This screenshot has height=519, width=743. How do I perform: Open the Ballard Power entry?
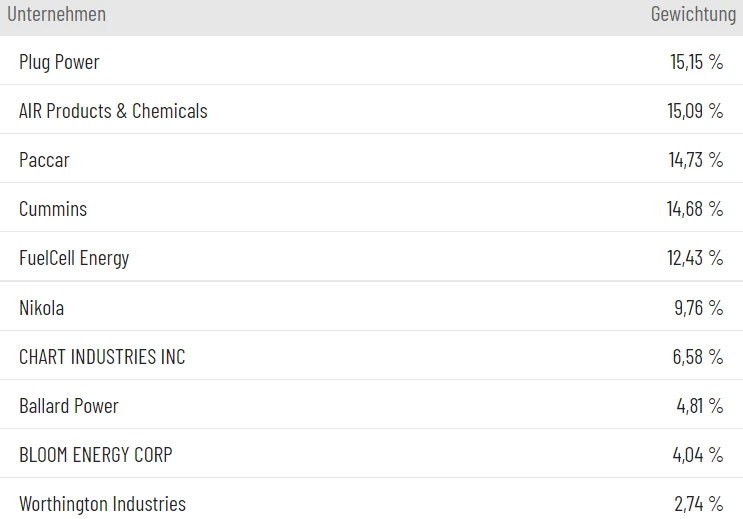68,405
